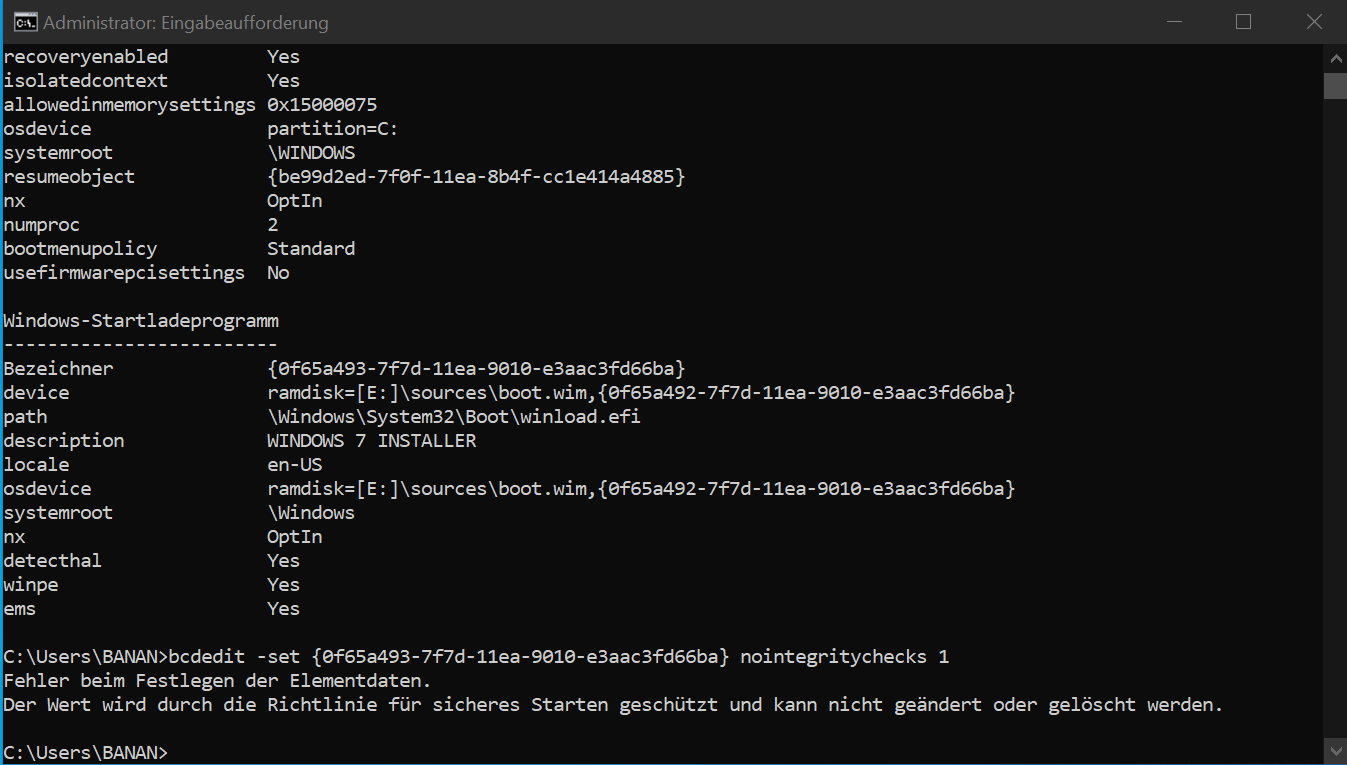Click the Bezeichner GUID value
This screenshot has width=1347, height=765.
point(476,369)
